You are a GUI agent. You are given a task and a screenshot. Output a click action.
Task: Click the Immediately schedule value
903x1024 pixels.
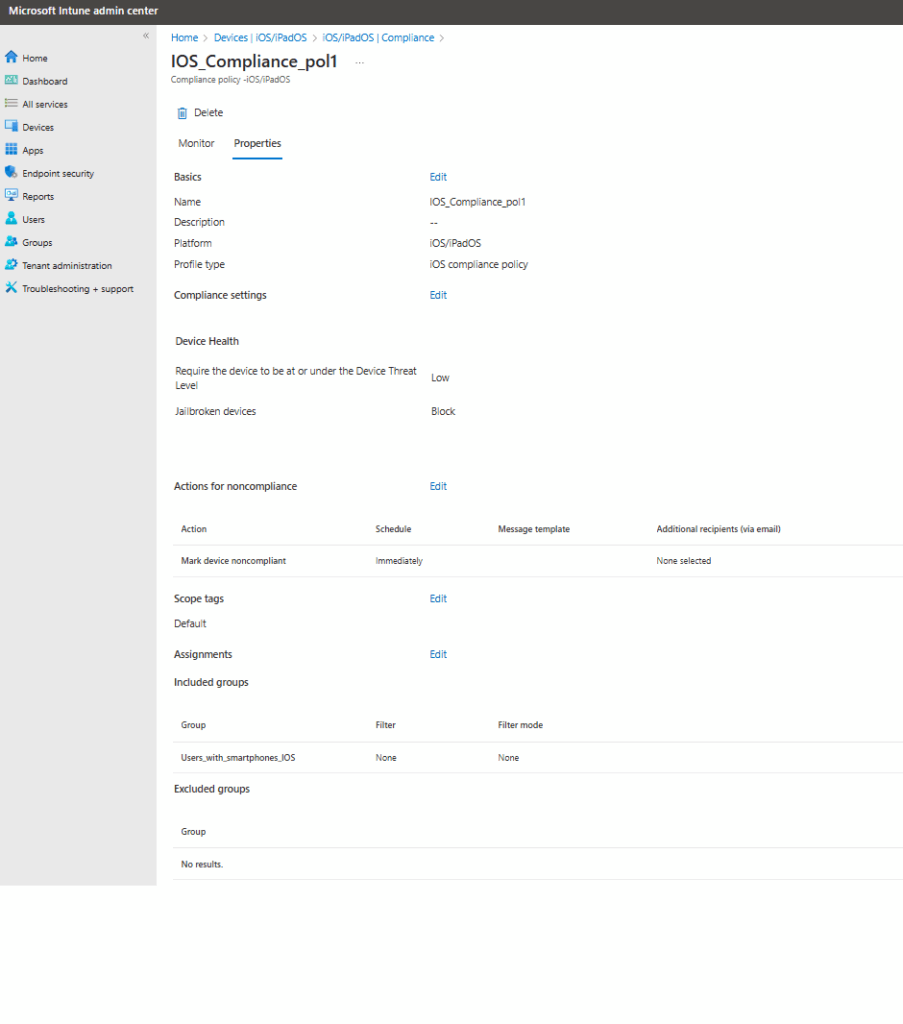coord(399,561)
